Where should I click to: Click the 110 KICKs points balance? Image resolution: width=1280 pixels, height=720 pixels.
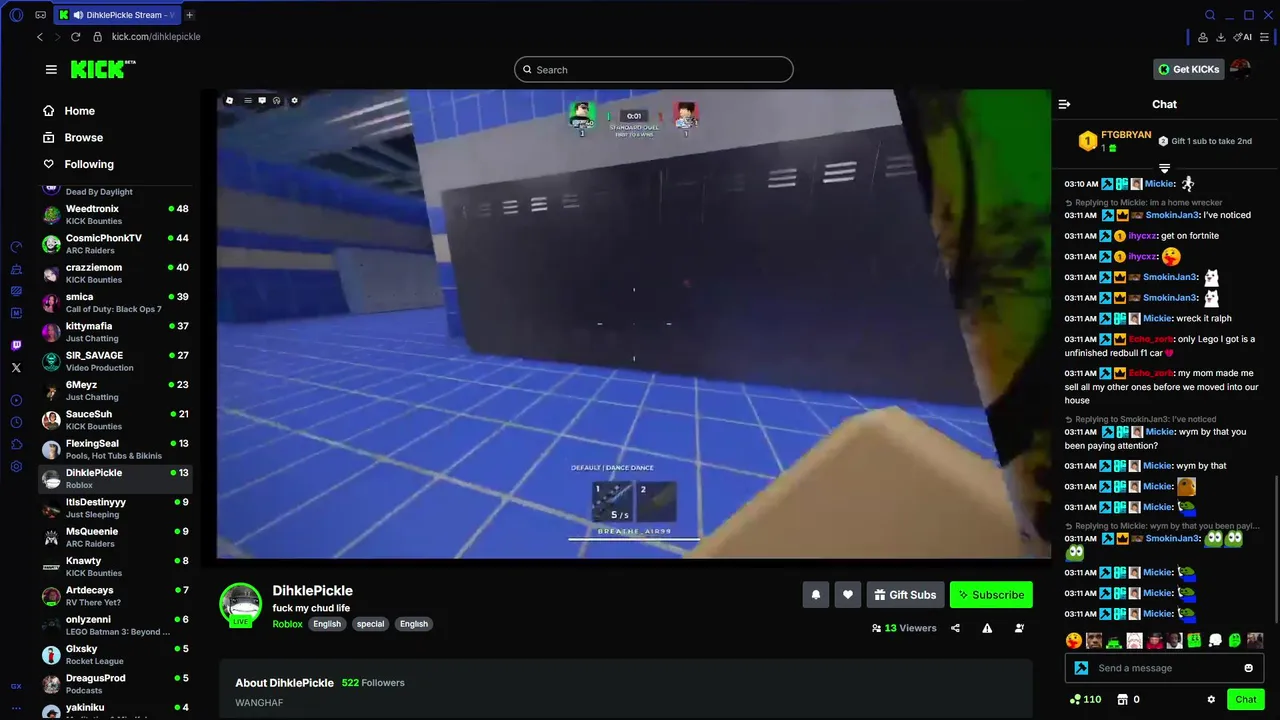(1085, 699)
